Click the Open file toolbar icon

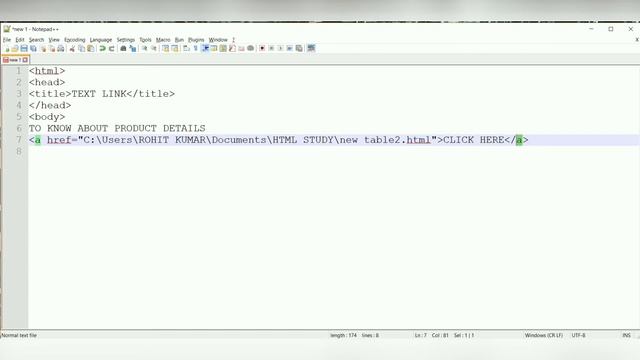point(15,48)
